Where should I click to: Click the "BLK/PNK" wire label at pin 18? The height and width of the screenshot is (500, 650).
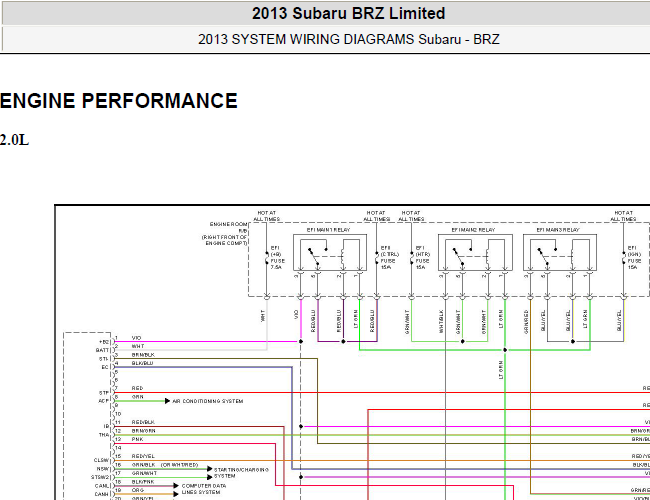click(x=143, y=482)
